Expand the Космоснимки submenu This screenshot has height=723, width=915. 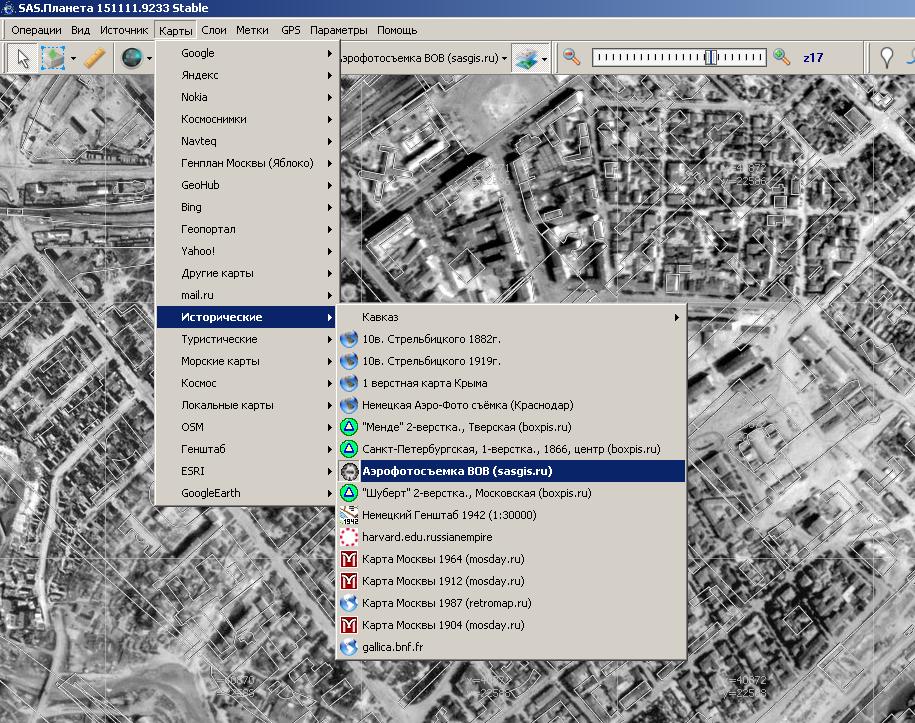tap(247, 119)
